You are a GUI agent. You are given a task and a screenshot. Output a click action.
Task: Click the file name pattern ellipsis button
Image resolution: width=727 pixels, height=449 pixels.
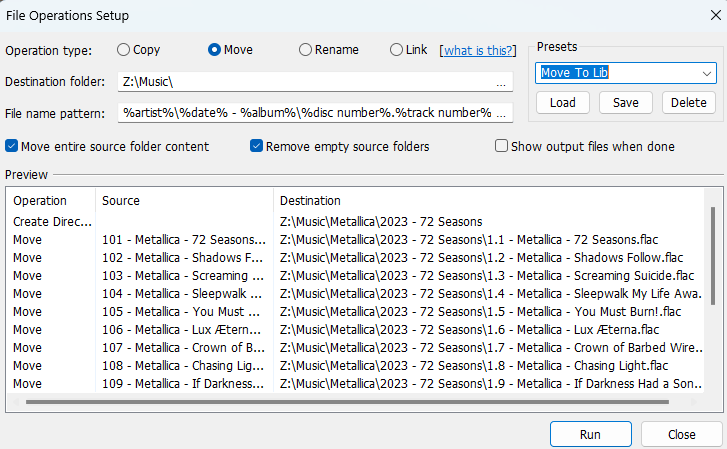click(501, 113)
